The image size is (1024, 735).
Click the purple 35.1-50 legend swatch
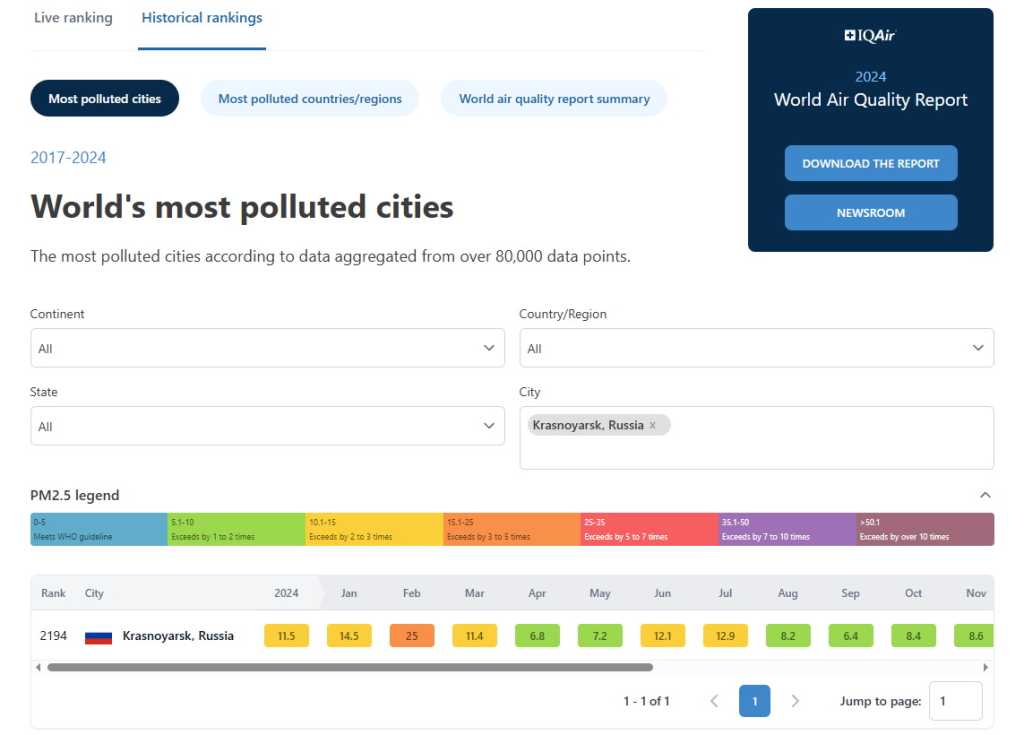[787, 529]
